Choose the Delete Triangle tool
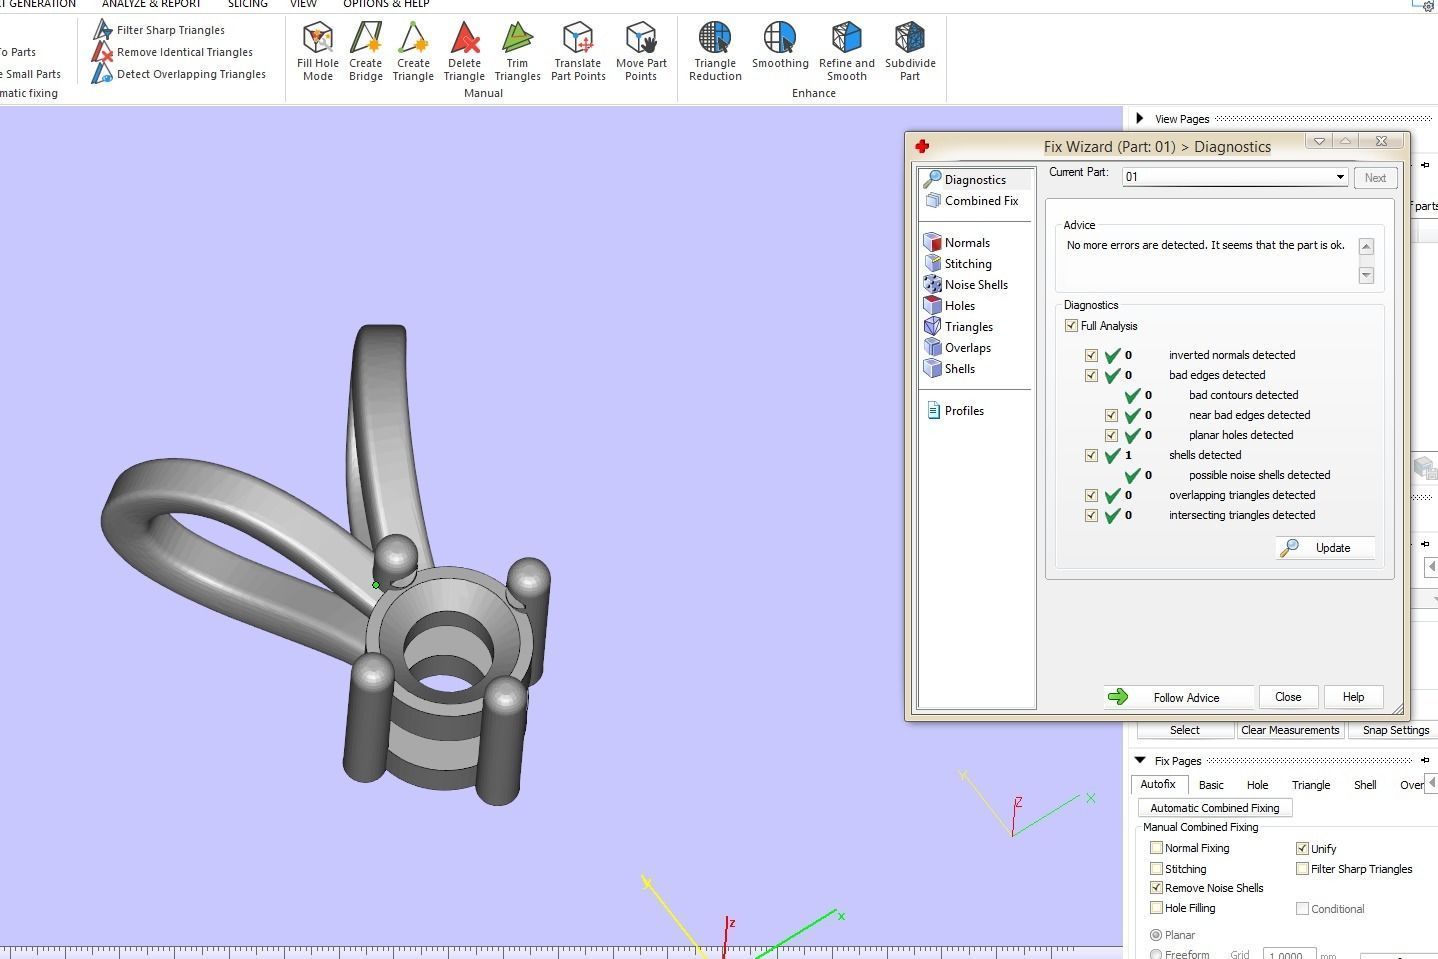This screenshot has width=1438, height=959. click(x=464, y=52)
